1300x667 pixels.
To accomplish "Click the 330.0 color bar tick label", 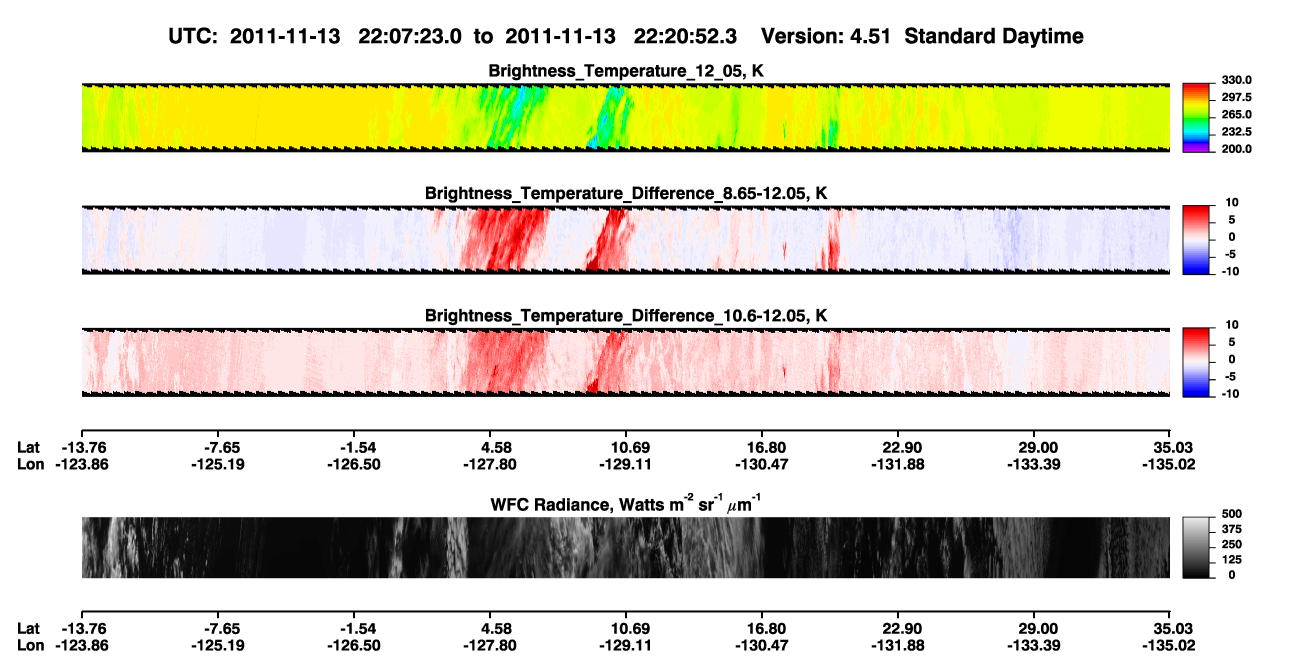I will 1237,80.
